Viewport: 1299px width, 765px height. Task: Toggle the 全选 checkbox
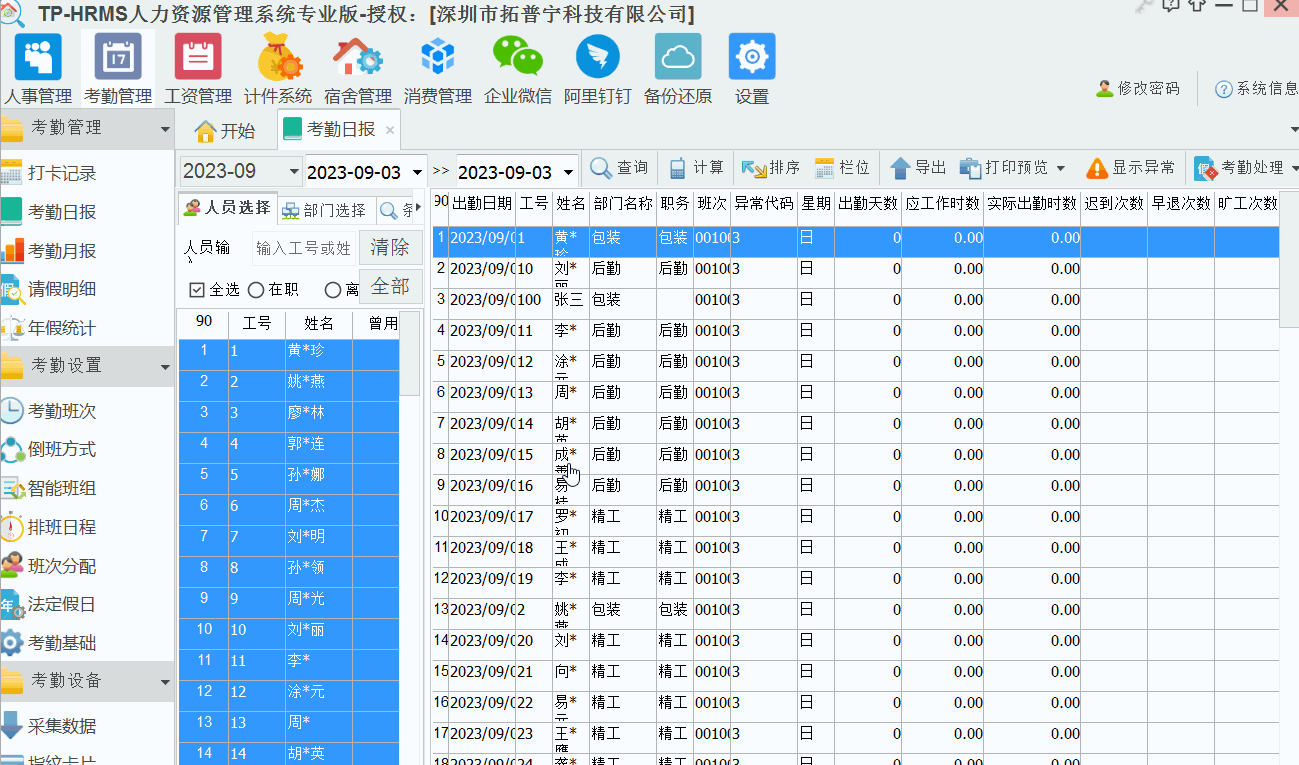click(x=197, y=290)
